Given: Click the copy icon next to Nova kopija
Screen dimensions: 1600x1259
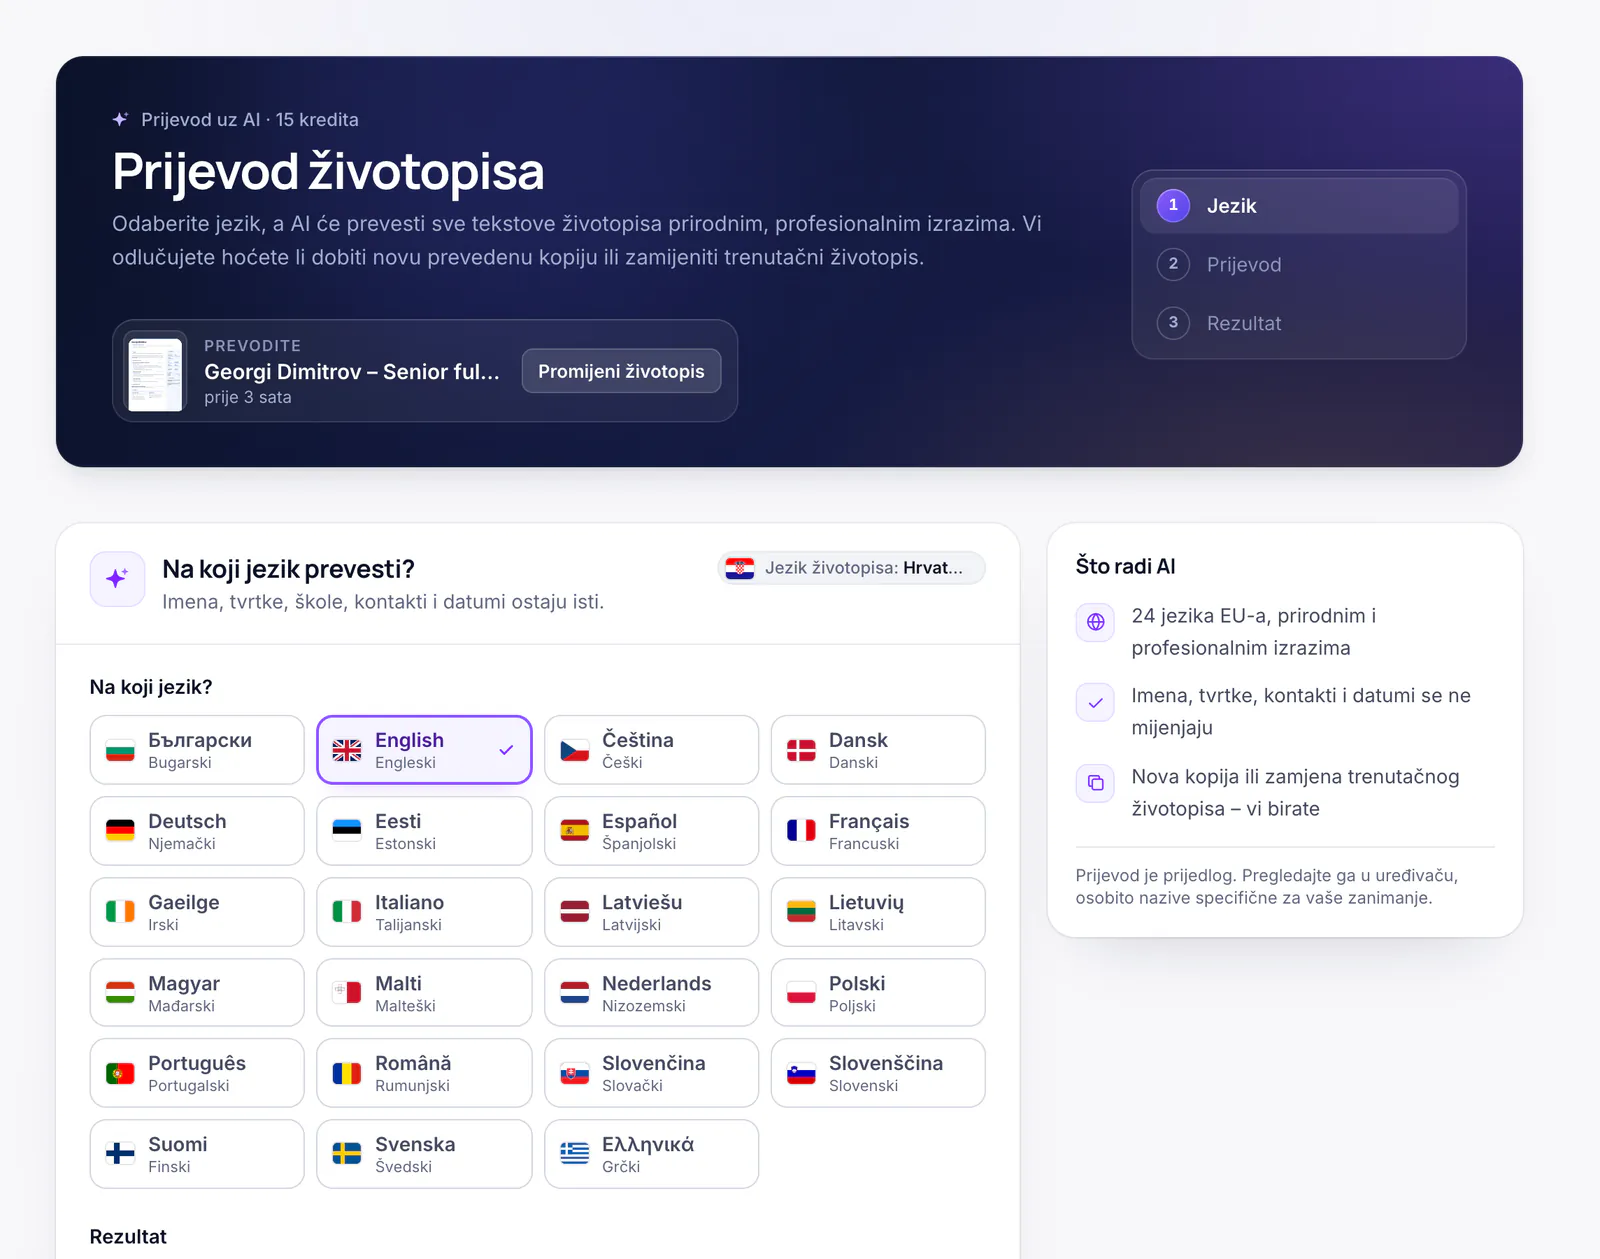Looking at the screenshot, I should 1095,783.
